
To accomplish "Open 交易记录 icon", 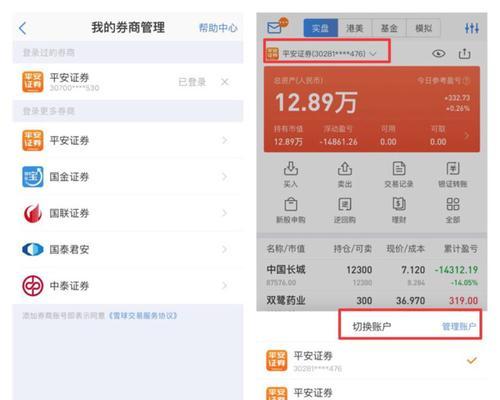I will [x=399, y=169].
